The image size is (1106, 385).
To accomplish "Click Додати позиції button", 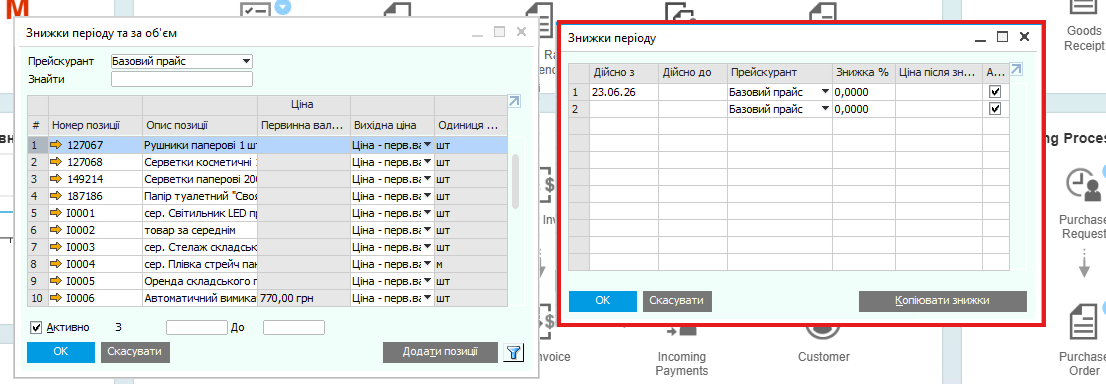I will 440,352.
